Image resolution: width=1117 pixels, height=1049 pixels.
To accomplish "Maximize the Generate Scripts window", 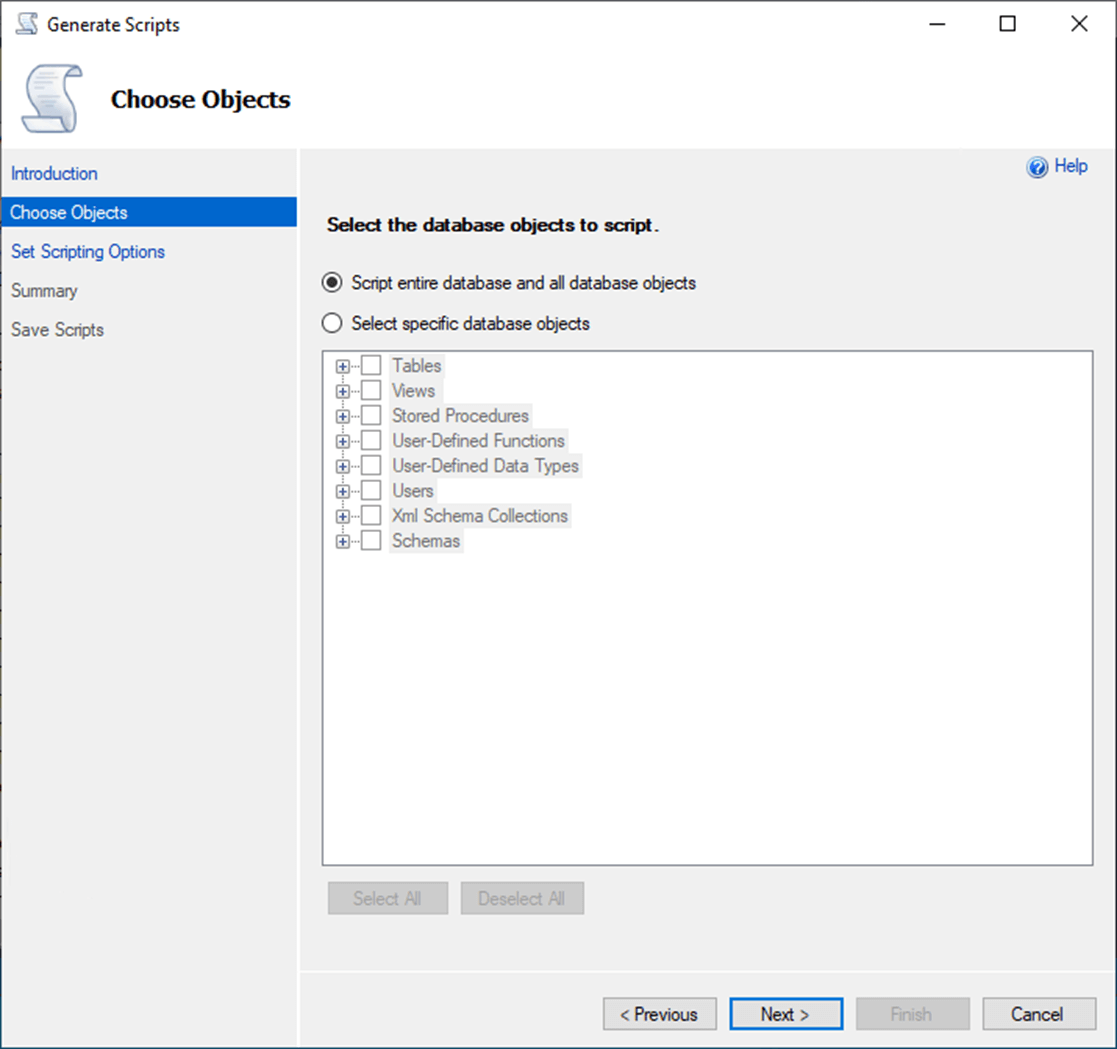I will [1007, 24].
